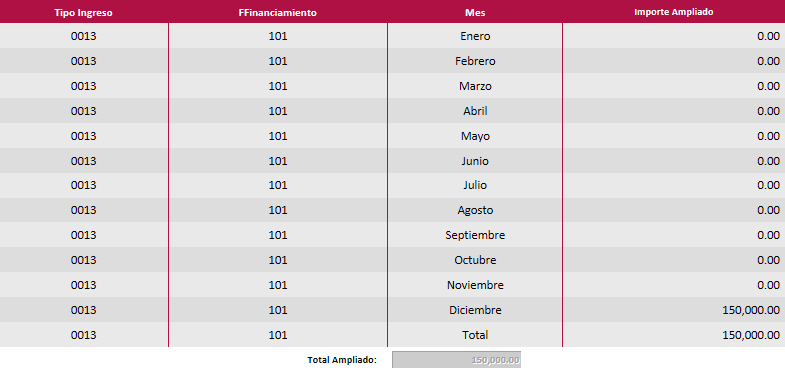Select the 101 cell in Diciembre row
The height and width of the screenshot is (370, 785).
(x=278, y=310)
